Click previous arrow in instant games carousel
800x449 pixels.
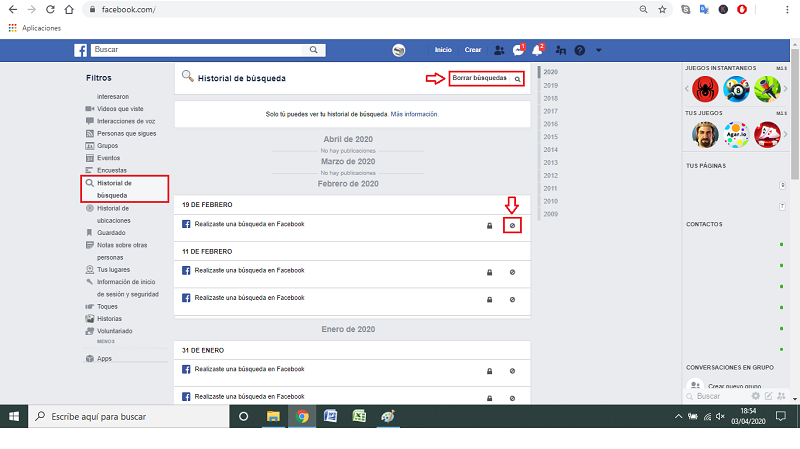(x=687, y=89)
